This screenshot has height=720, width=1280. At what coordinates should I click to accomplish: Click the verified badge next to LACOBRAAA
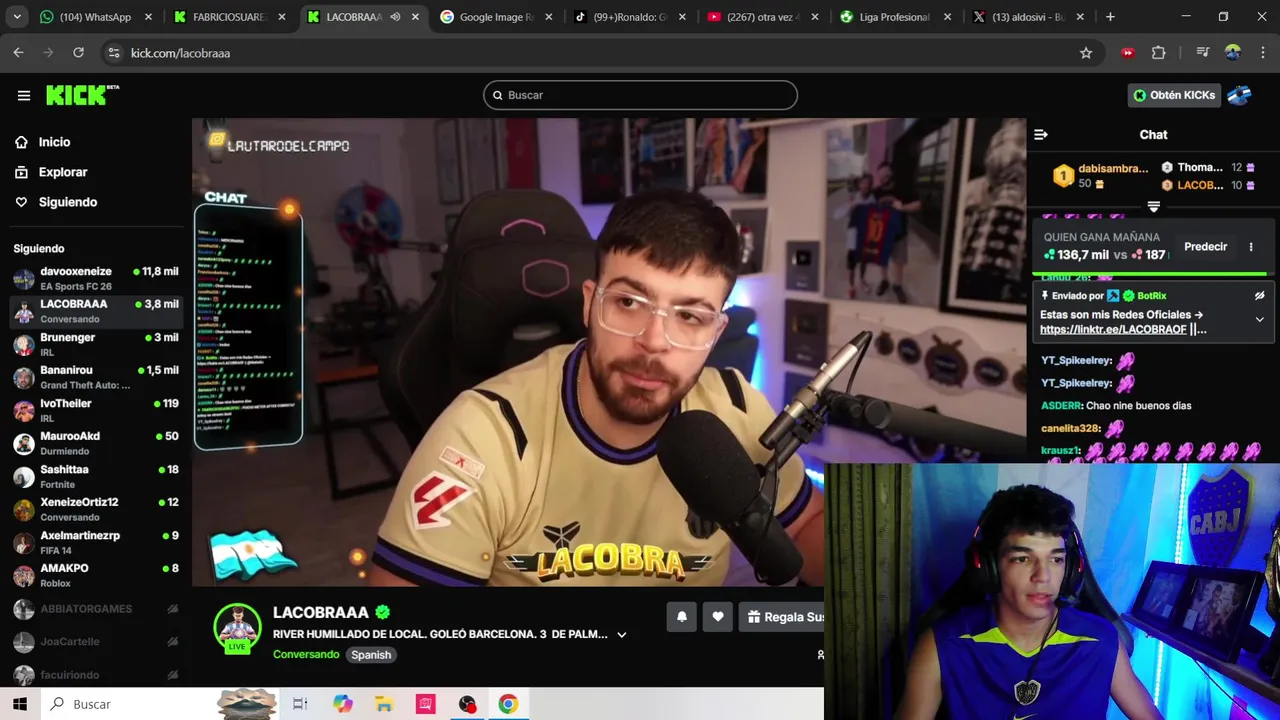(382, 612)
